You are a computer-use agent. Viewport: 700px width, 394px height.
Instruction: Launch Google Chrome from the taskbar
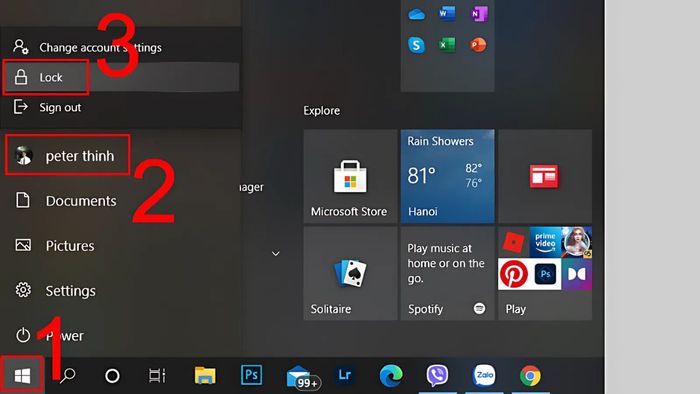(x=530, y=376)
